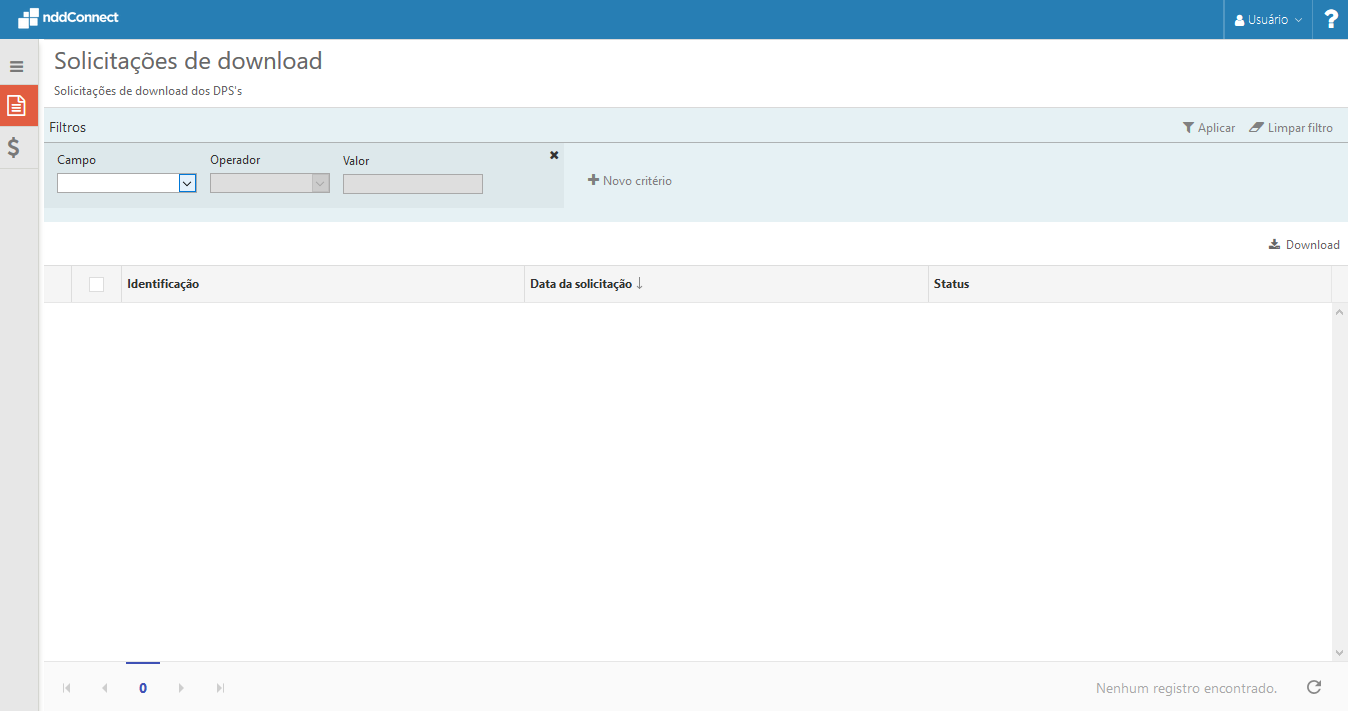Focus the Valor input field
The height and width of the screenshot is (711, 1349).
click(x=413, y=184)
